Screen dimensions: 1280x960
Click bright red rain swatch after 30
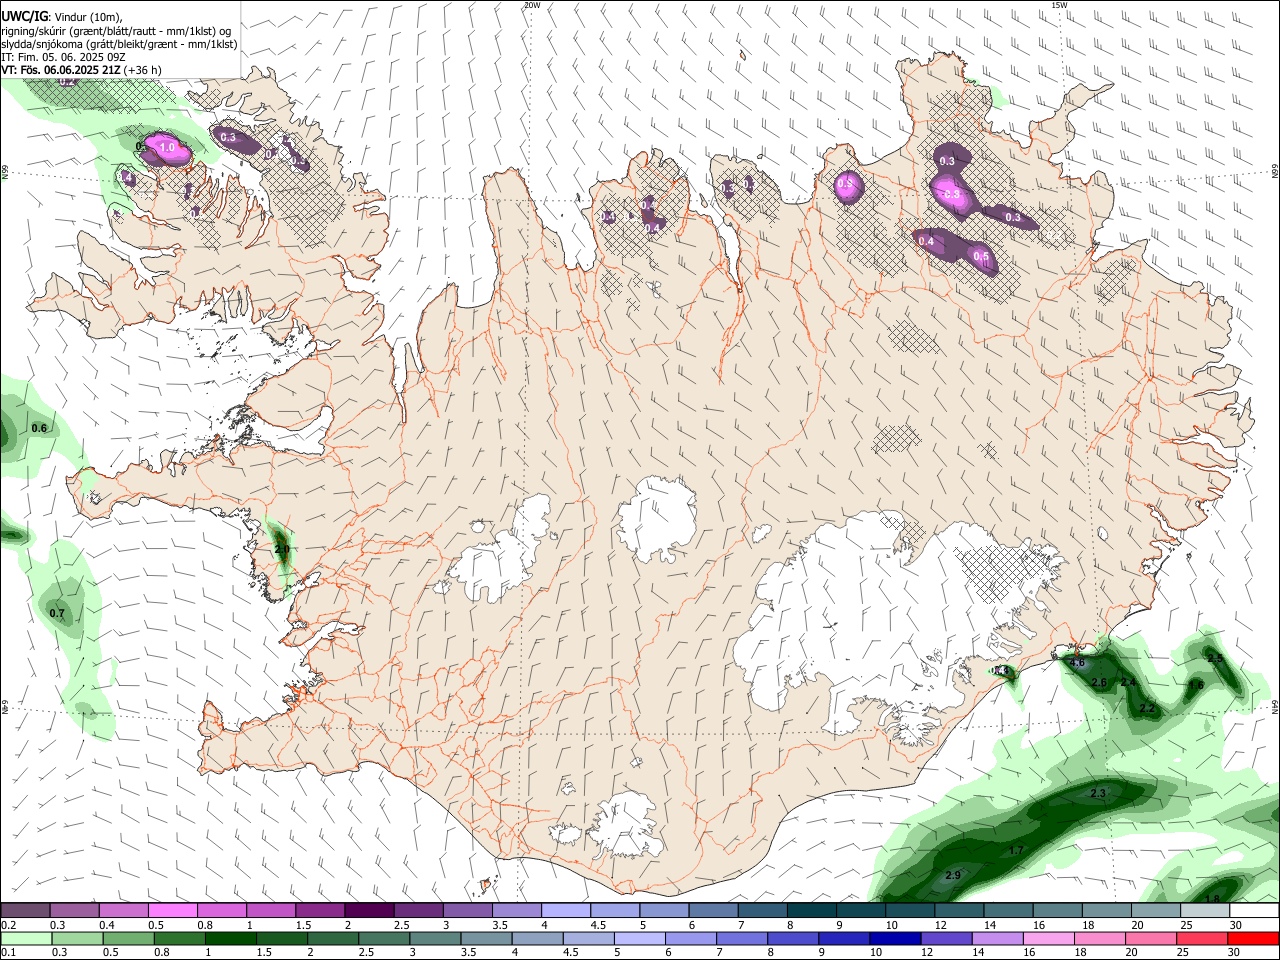click(1254, 938)
